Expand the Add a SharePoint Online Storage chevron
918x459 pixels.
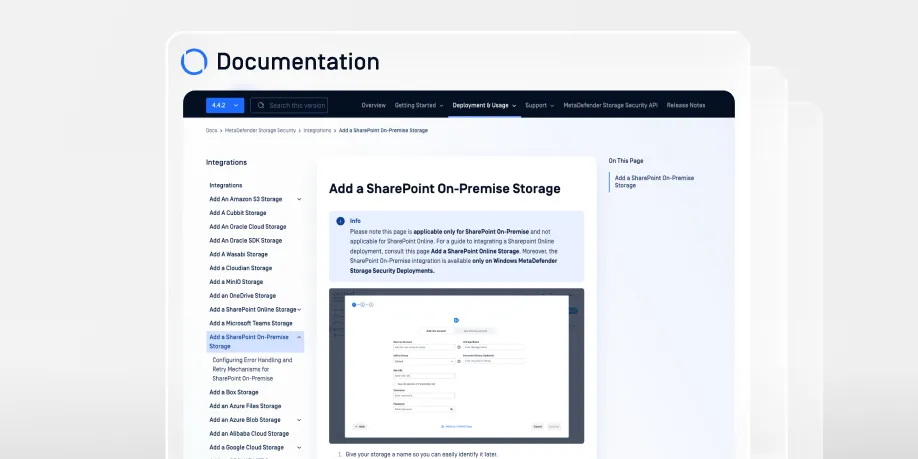pyautogui.click(x=299, y=310)
